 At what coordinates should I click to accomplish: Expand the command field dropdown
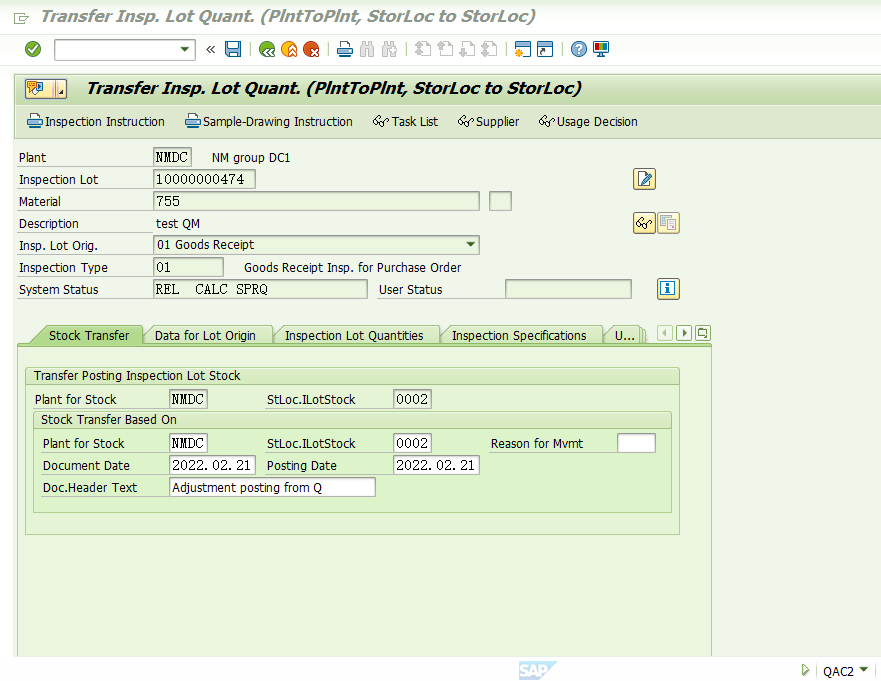pos(185,49)
